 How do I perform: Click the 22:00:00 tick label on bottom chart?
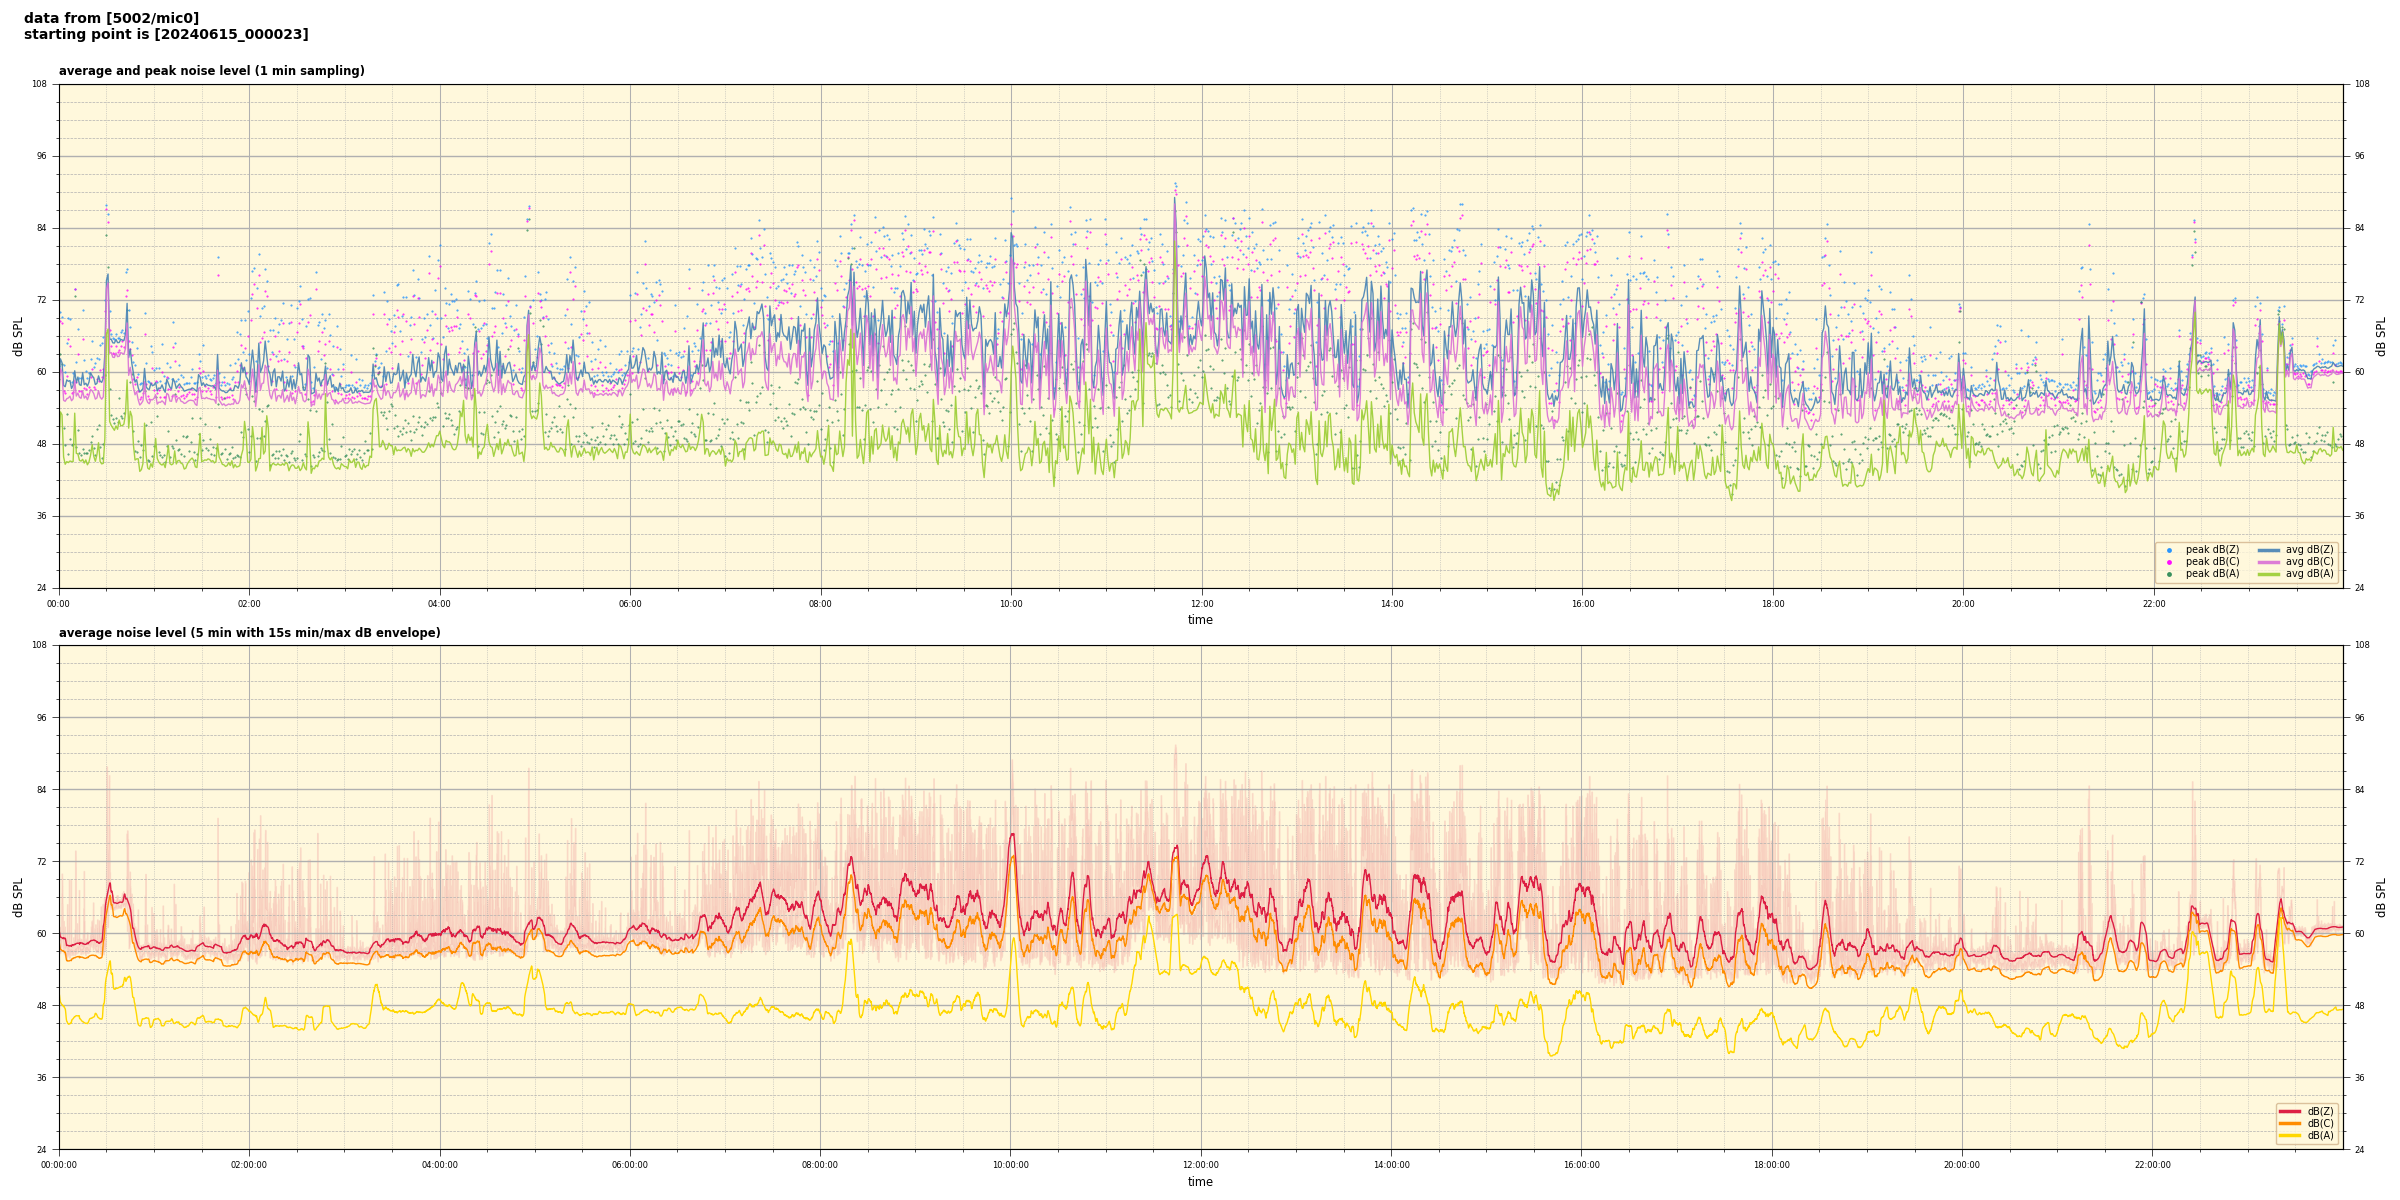pos(2152,1165)
